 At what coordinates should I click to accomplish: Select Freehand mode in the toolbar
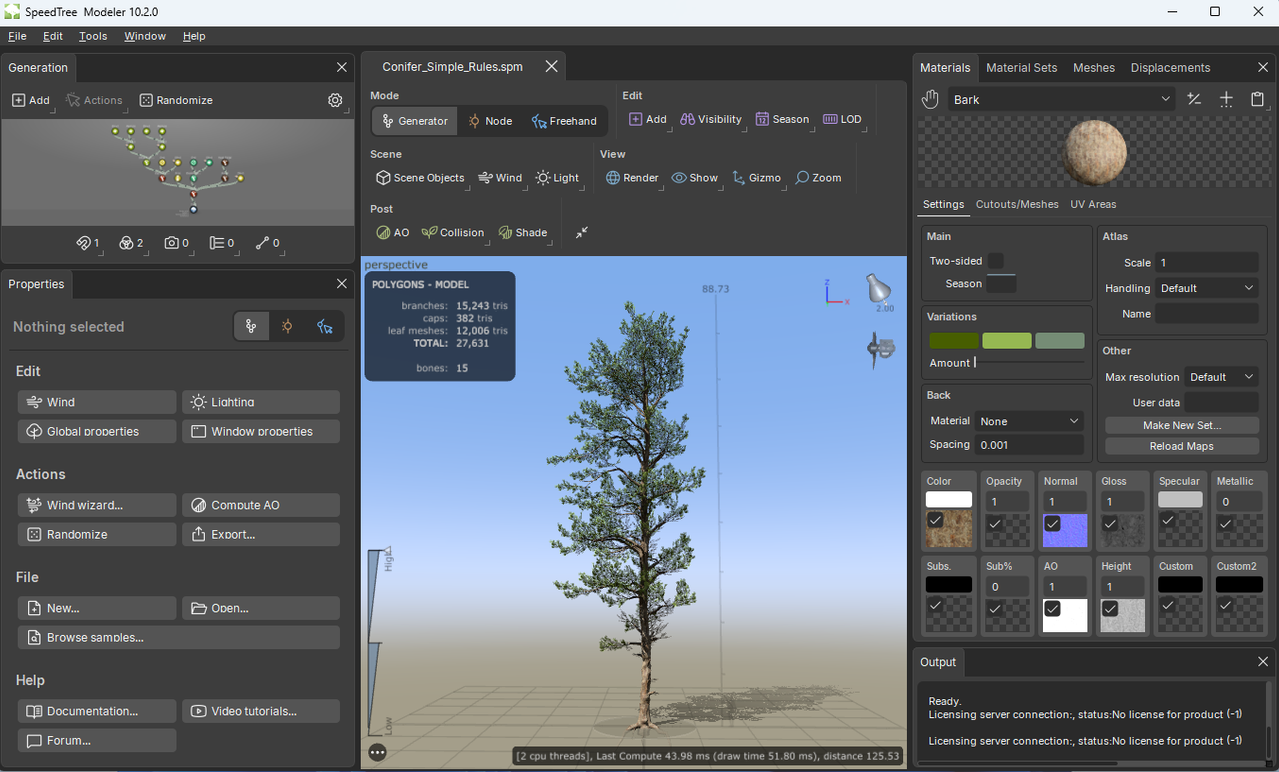[565, 121]
